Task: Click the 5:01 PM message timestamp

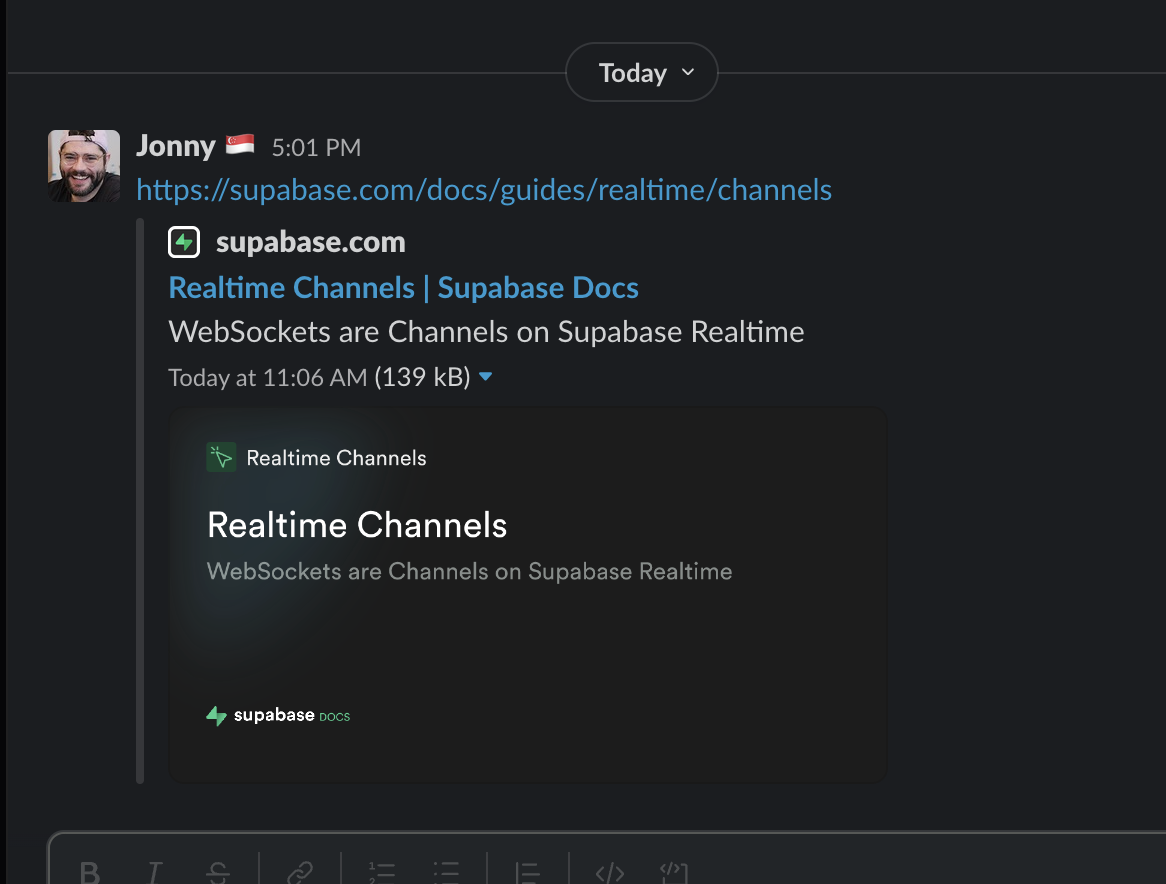Action: pyautogui.click(x=316, y=147)
